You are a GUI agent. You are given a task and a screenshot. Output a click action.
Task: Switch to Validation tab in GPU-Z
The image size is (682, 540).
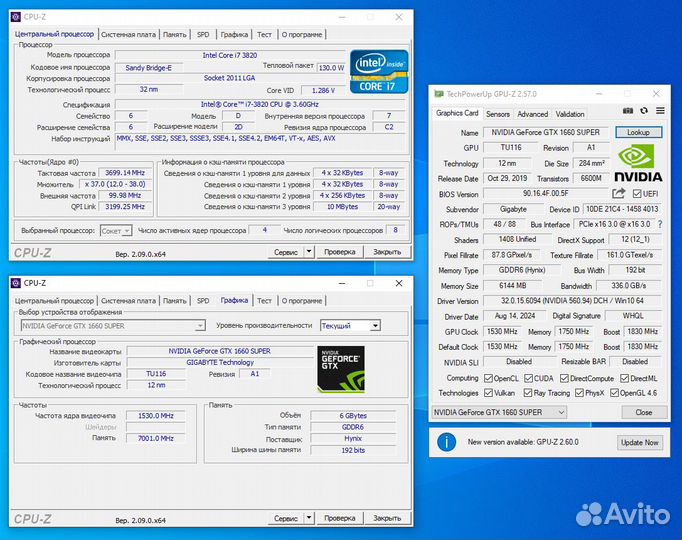pos(570,114)
